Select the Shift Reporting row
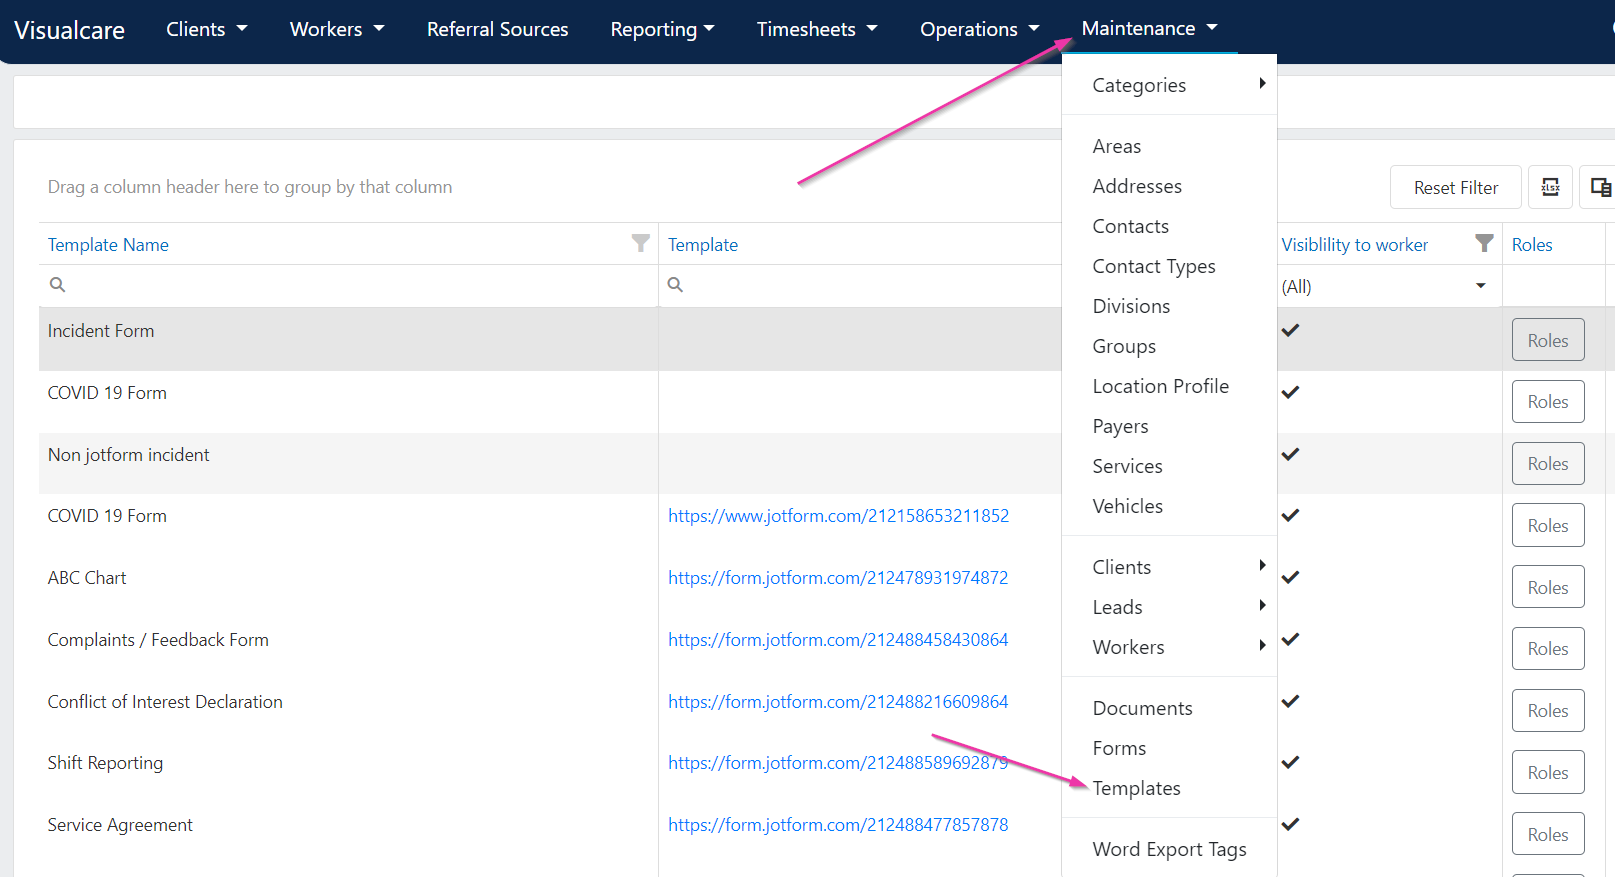The height and width of the screenshot is (877, 1615). coord(550,772)
